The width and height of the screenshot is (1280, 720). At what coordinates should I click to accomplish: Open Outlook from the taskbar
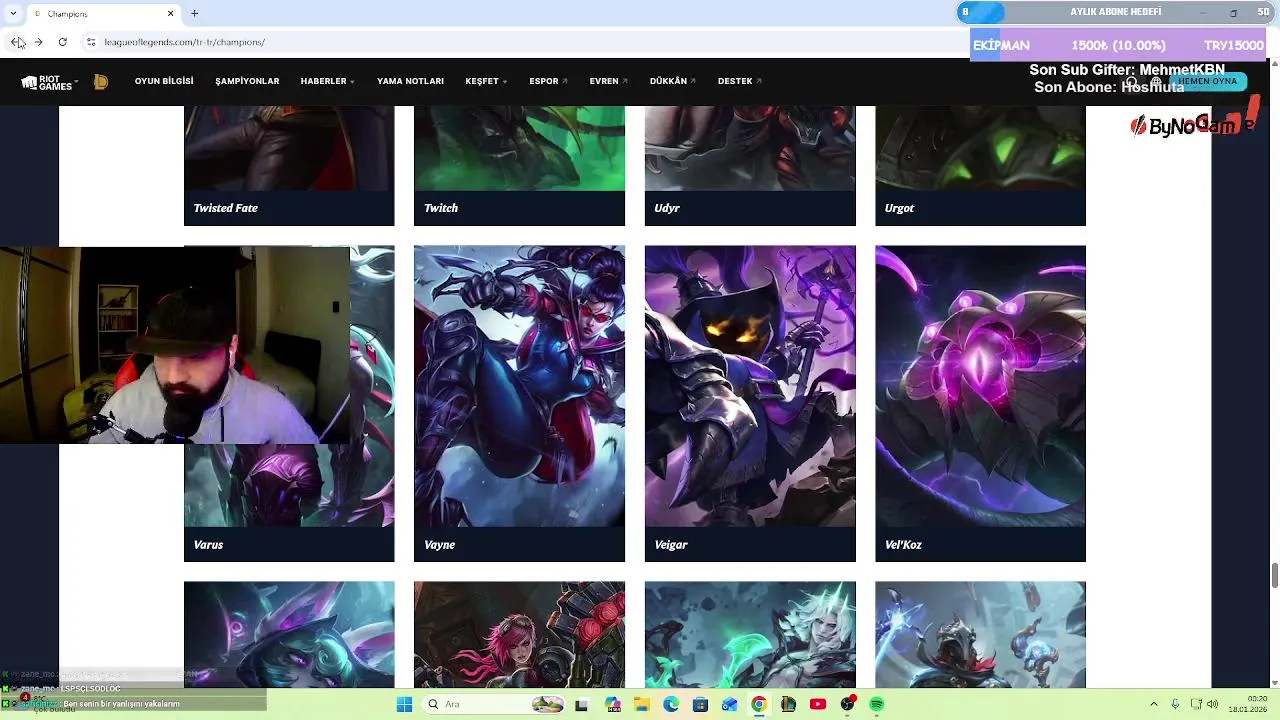pos(729,704)
